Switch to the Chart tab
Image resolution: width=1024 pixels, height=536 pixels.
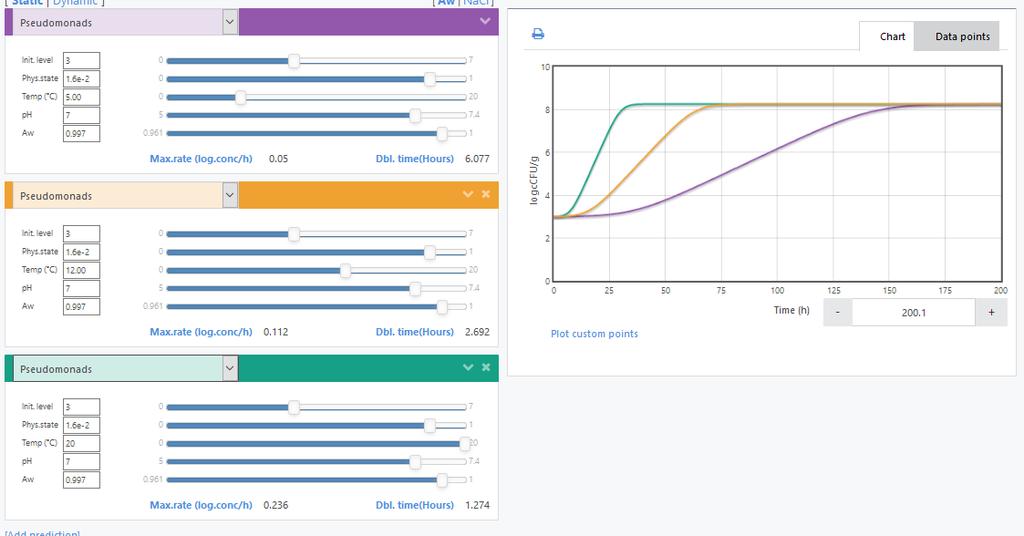pyautogui.click(x=892, y=37)
